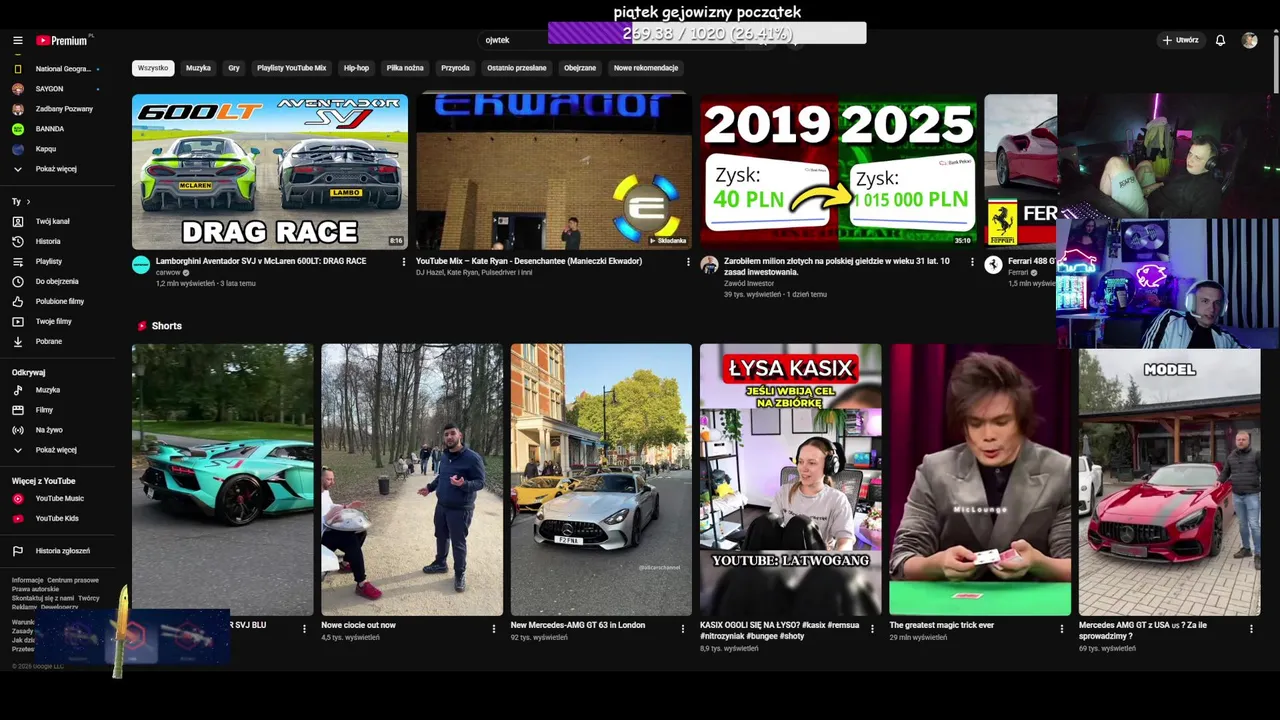The width and height of the screenshot is (1280, 720).
Task: Open Do obejrzenia watch later icon
Action: (x=18, y=281)
